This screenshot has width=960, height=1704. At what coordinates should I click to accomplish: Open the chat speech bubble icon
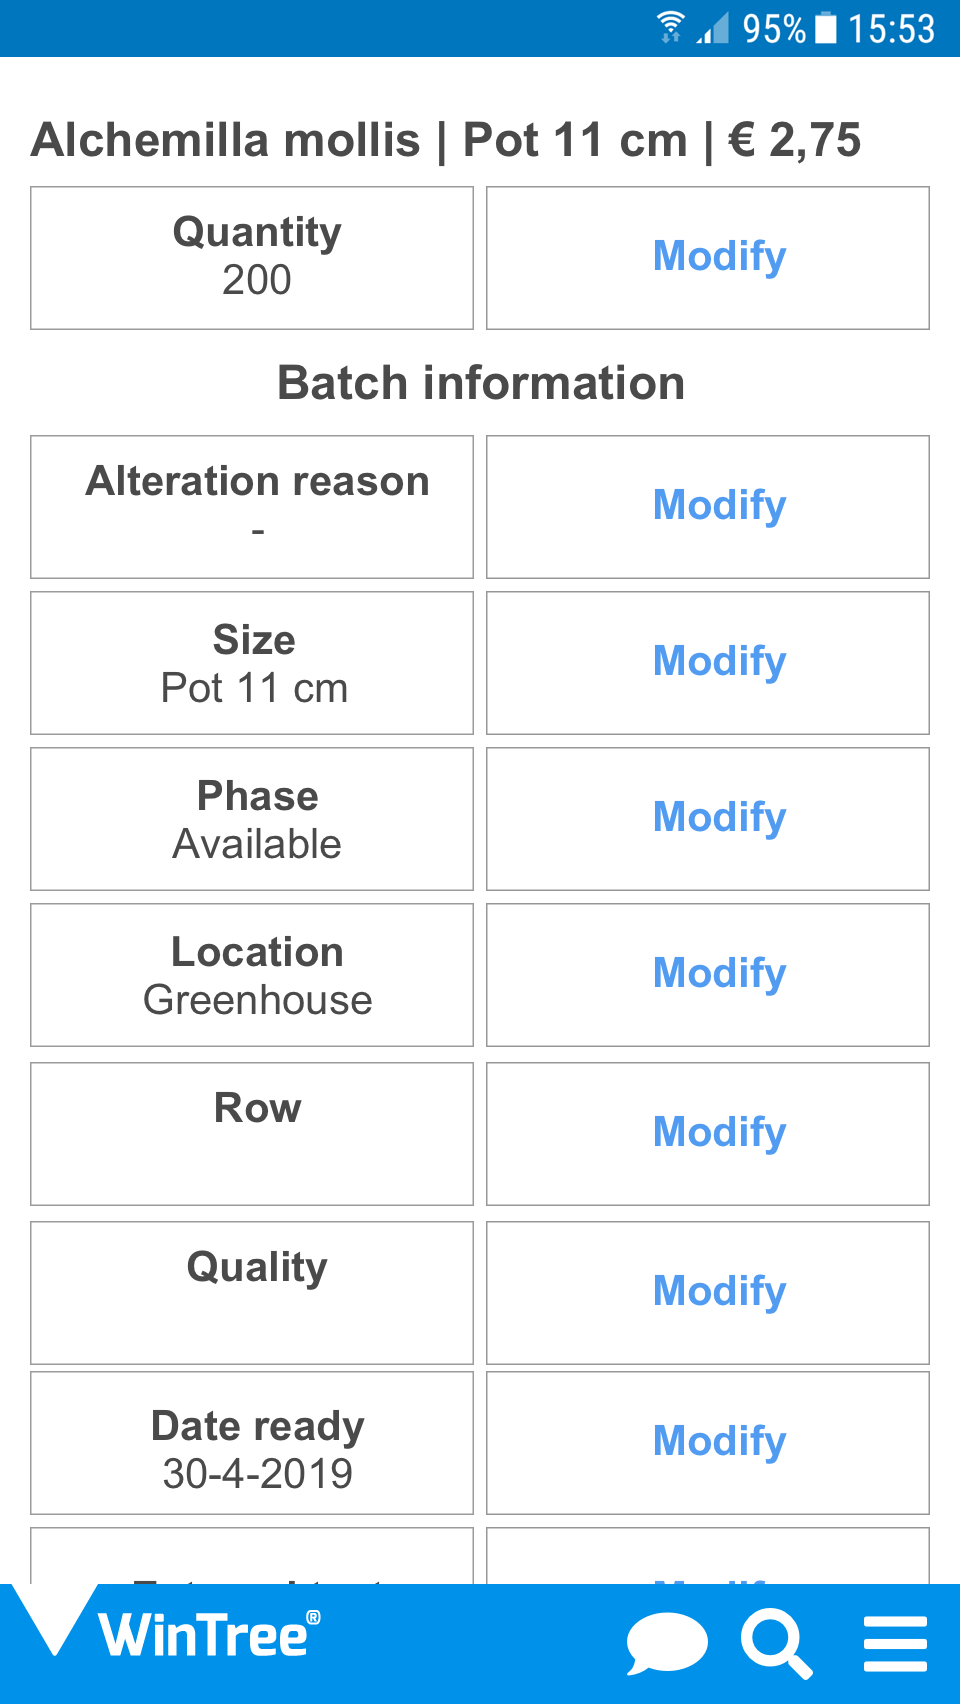pos(667,1643)
